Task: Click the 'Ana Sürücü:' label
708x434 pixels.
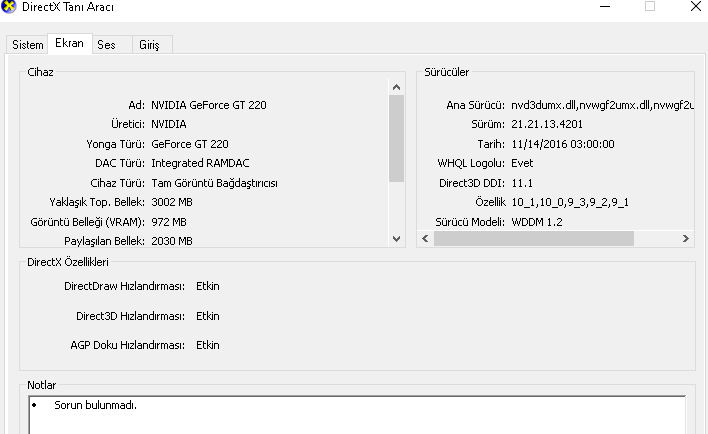Action: click(475, 105)
